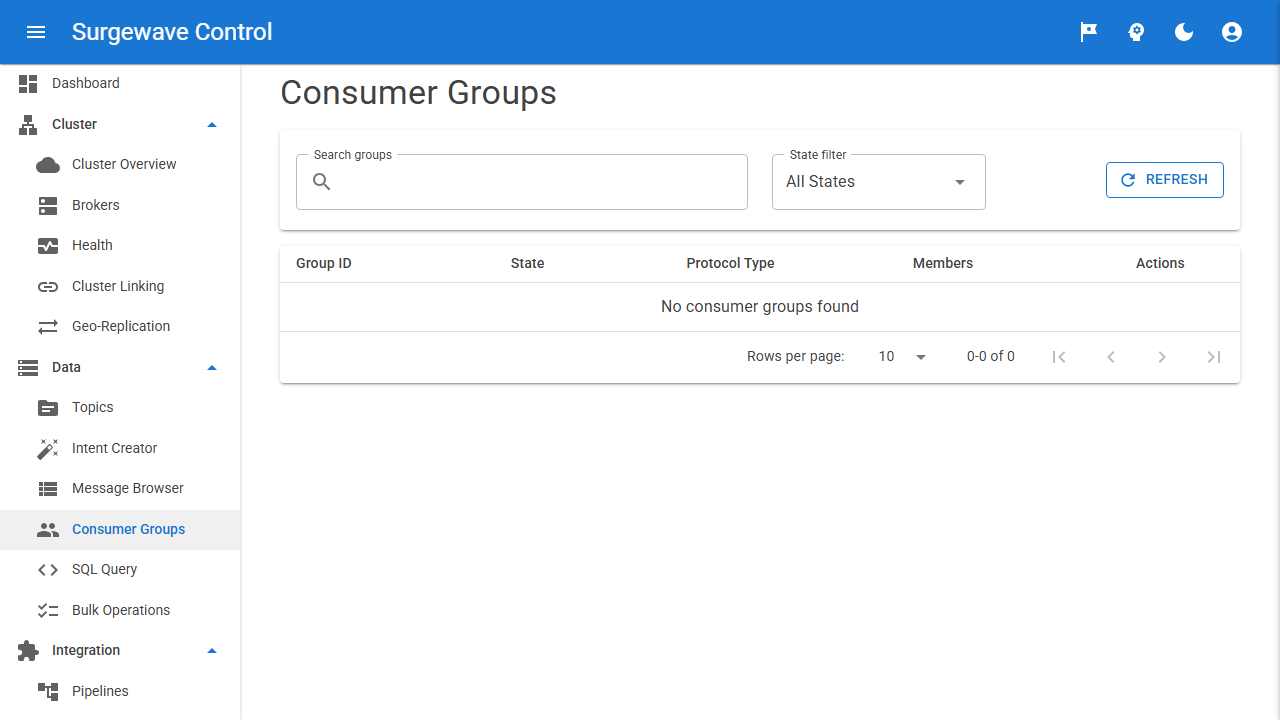Screen dimensions: 1280x720
Task: Focus the Search groups input field
Action: point(522,182)
